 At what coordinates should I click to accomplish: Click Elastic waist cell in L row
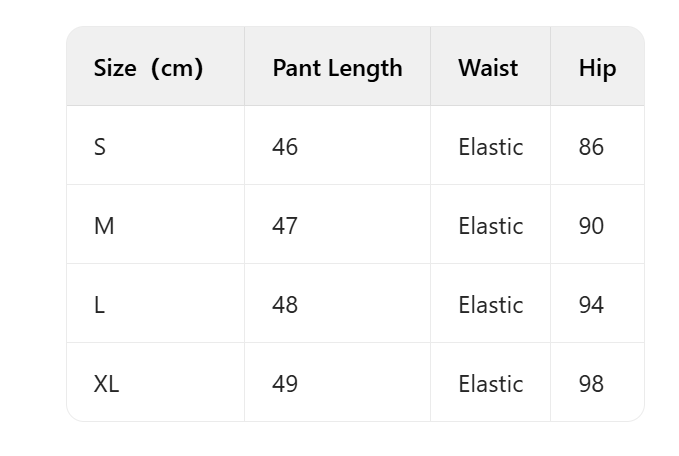click(x=490, y=305)
